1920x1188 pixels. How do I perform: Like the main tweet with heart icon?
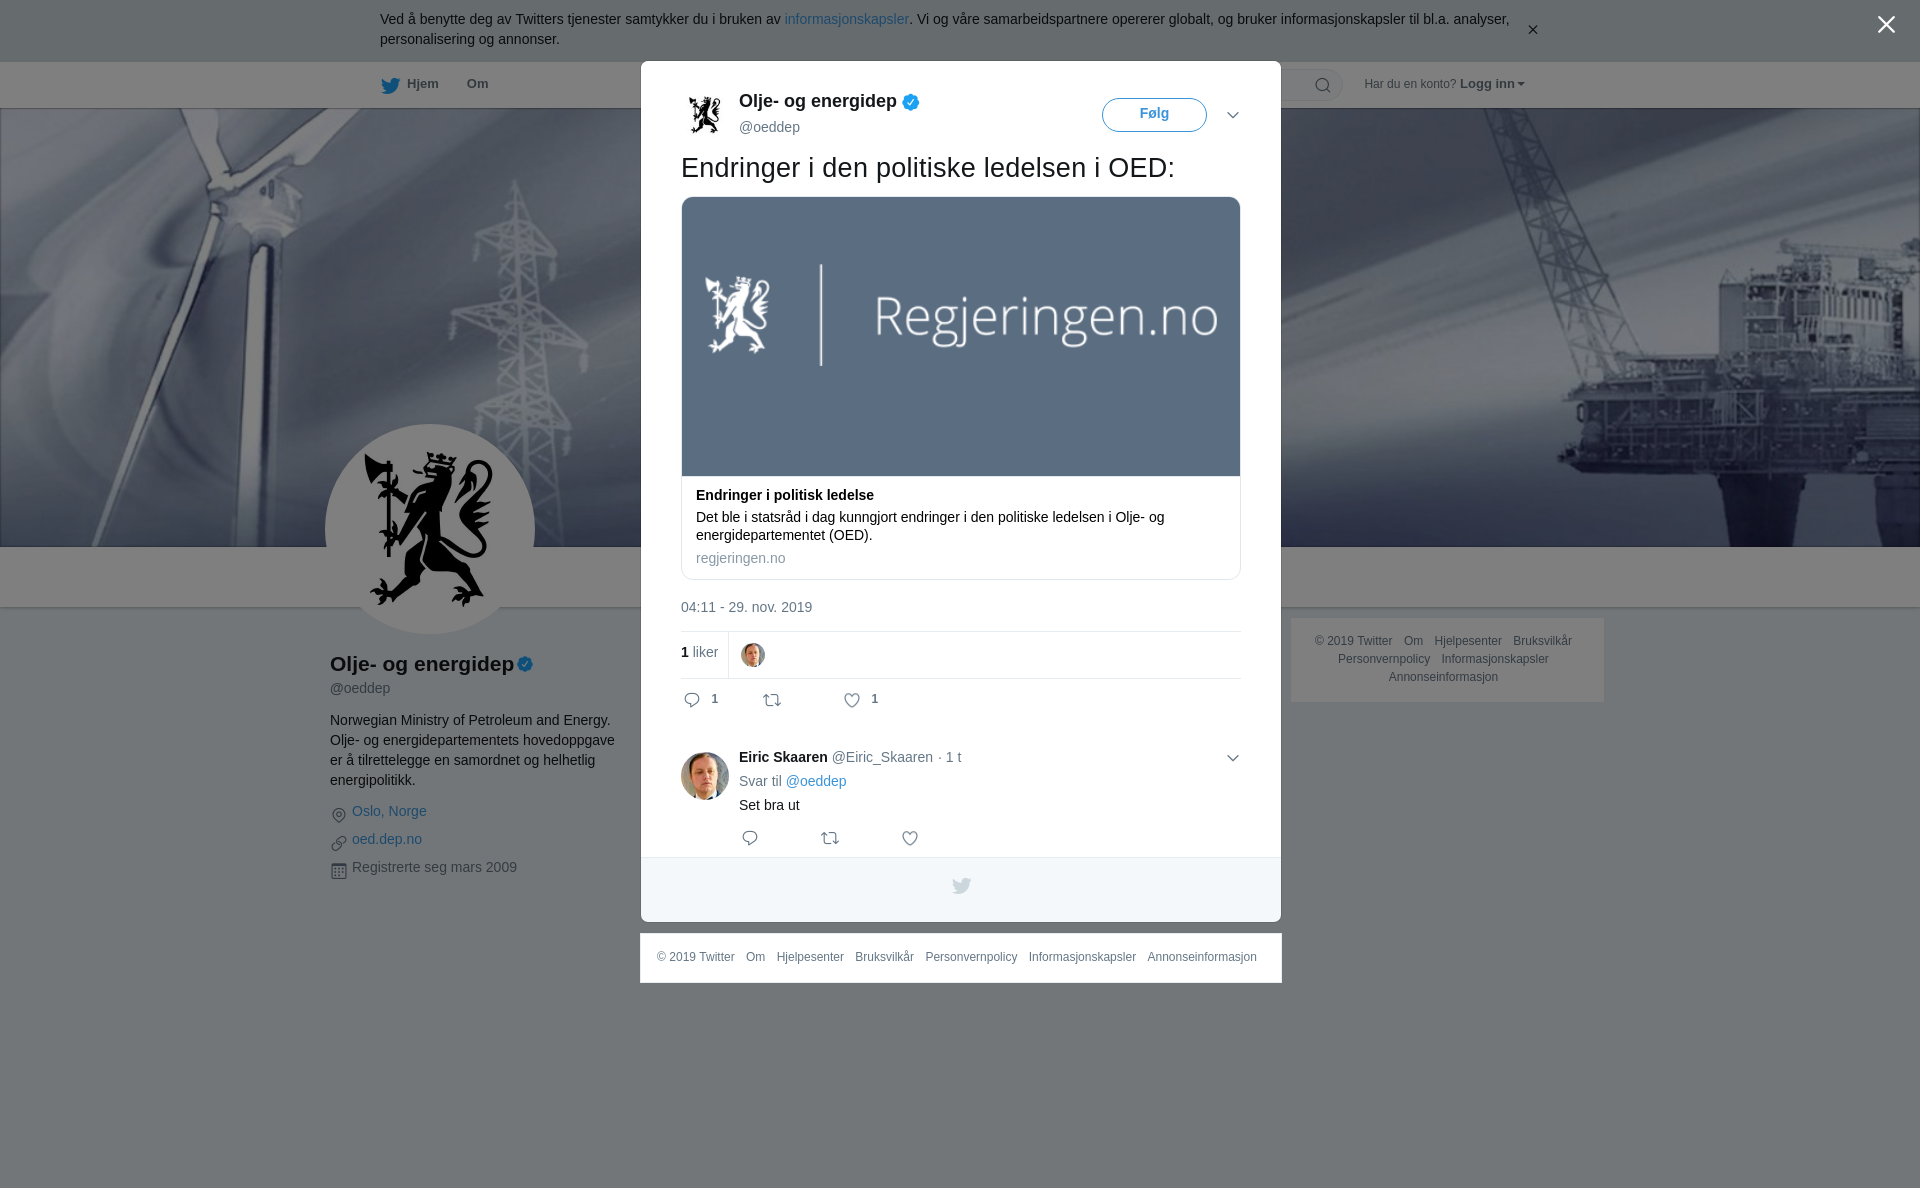(852, 700)
